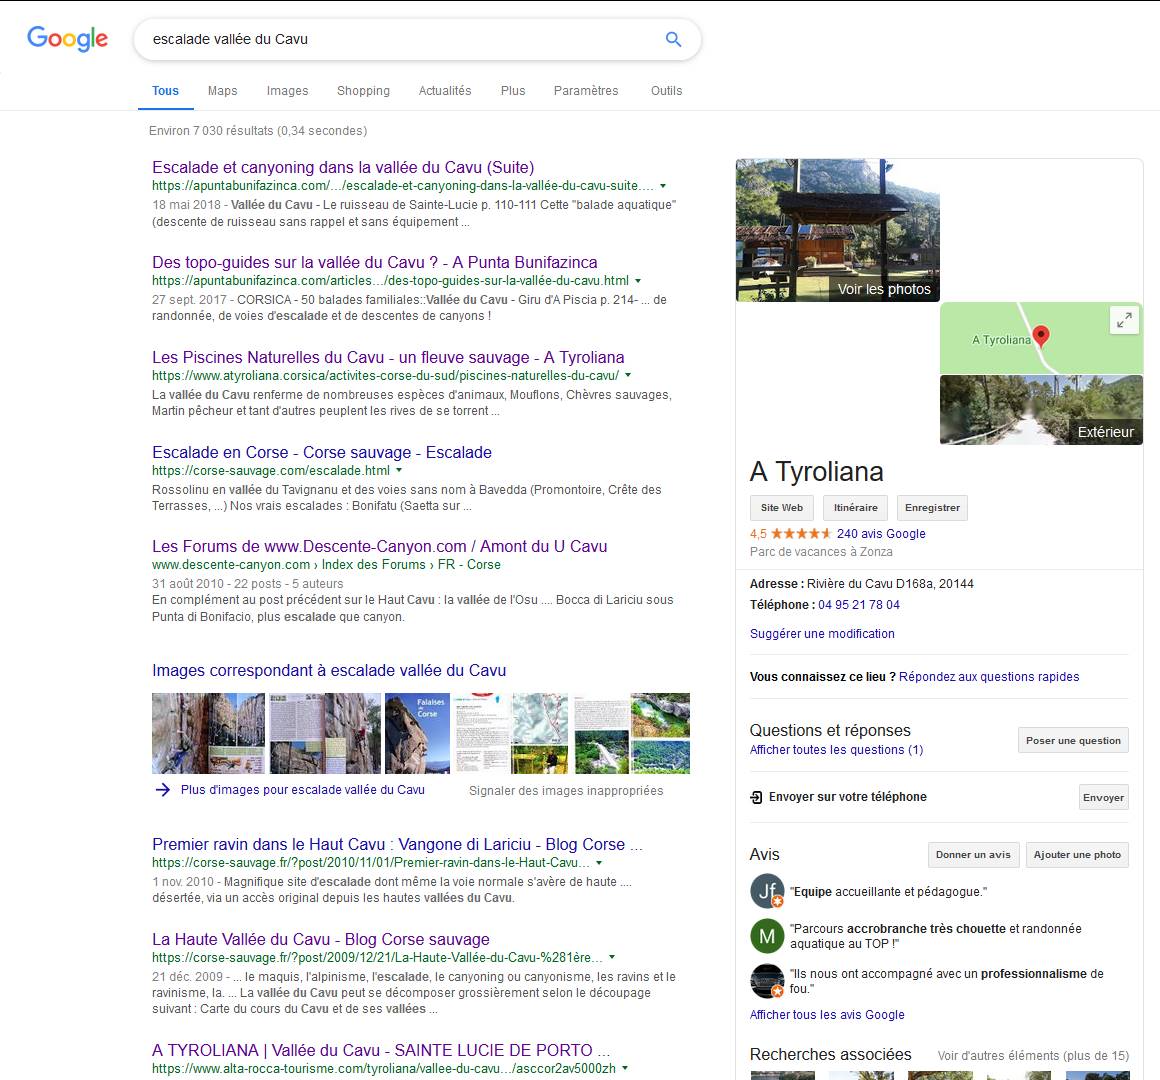
Task: Select the Tous tab
Action: (166, 91)
